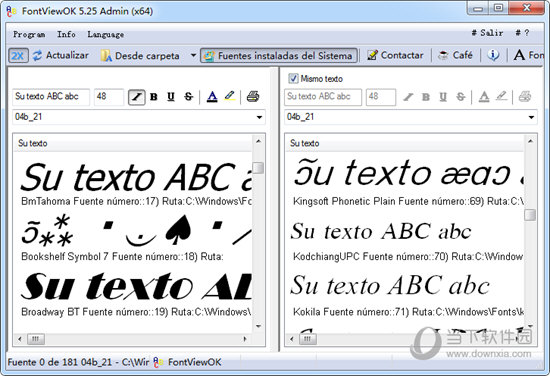Image resolution: width=550 pixels, height=376 pixels.
Task: Click Fuente 0 de 181 status text
Action: click(x=78, y=362)
